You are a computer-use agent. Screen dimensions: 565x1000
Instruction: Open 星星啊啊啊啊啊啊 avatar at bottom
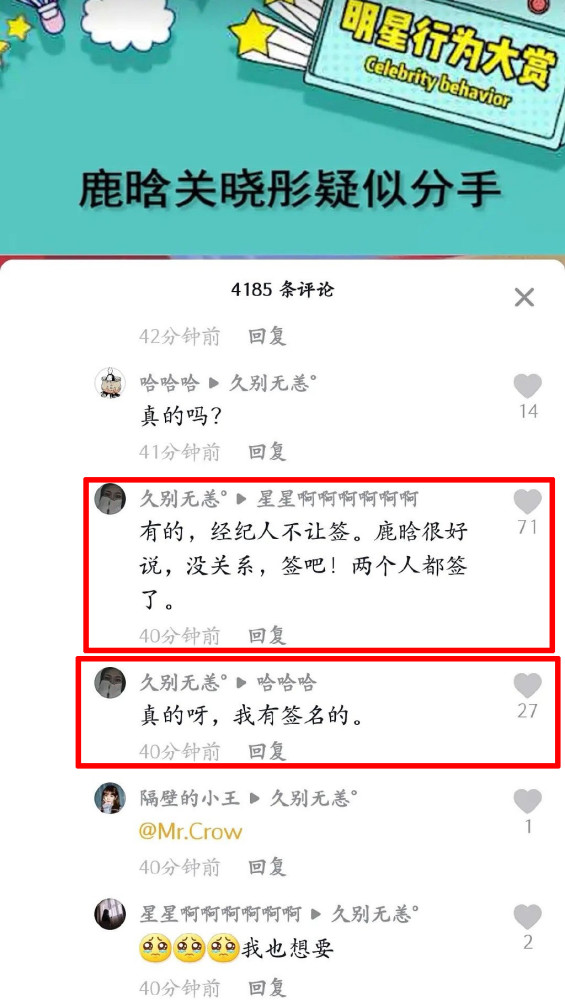[x=110, y=914]
